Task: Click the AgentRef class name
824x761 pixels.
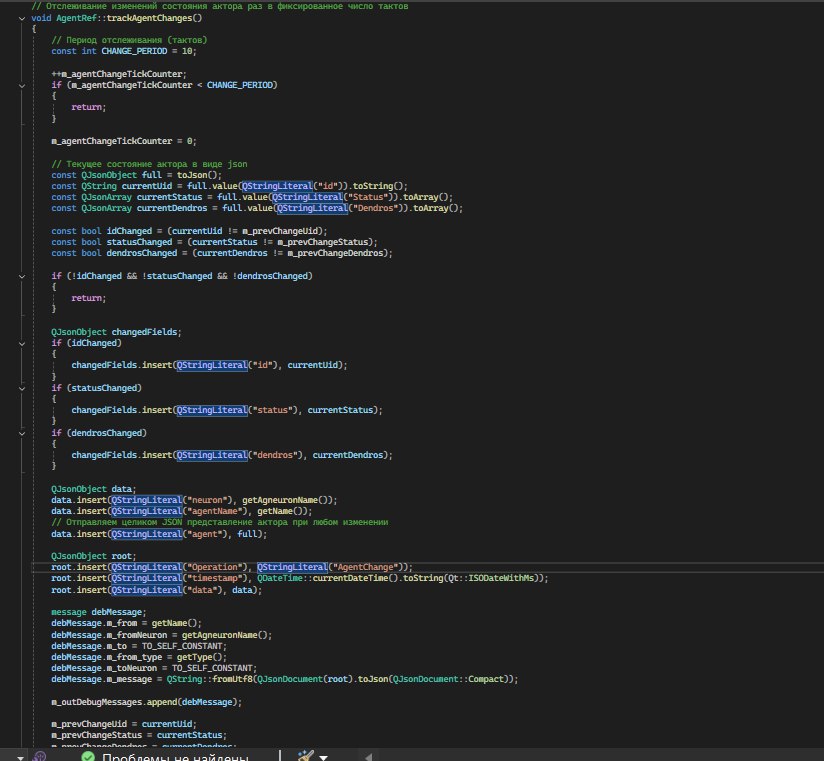Action: click(59, 18)
